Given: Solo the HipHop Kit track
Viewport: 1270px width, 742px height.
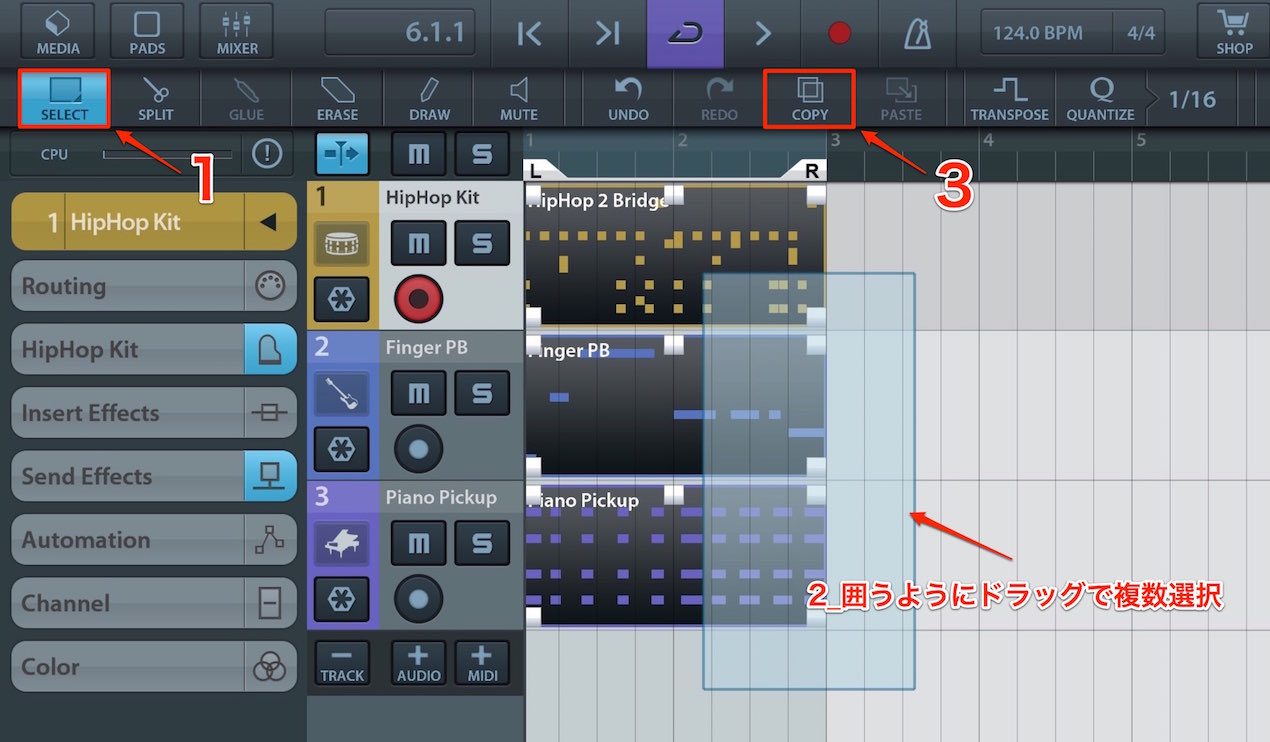Looking at the screenshot, I should [x=482, y=244].
